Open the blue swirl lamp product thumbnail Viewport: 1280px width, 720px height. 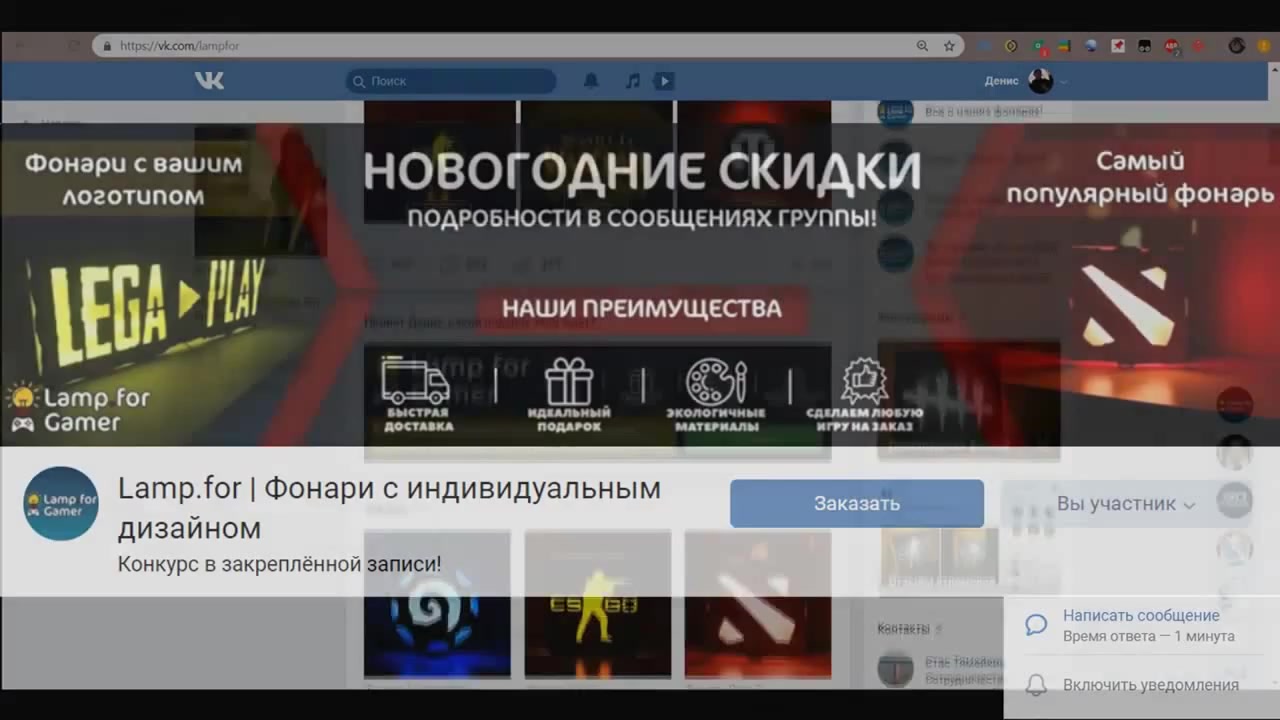tap(437, 604)
